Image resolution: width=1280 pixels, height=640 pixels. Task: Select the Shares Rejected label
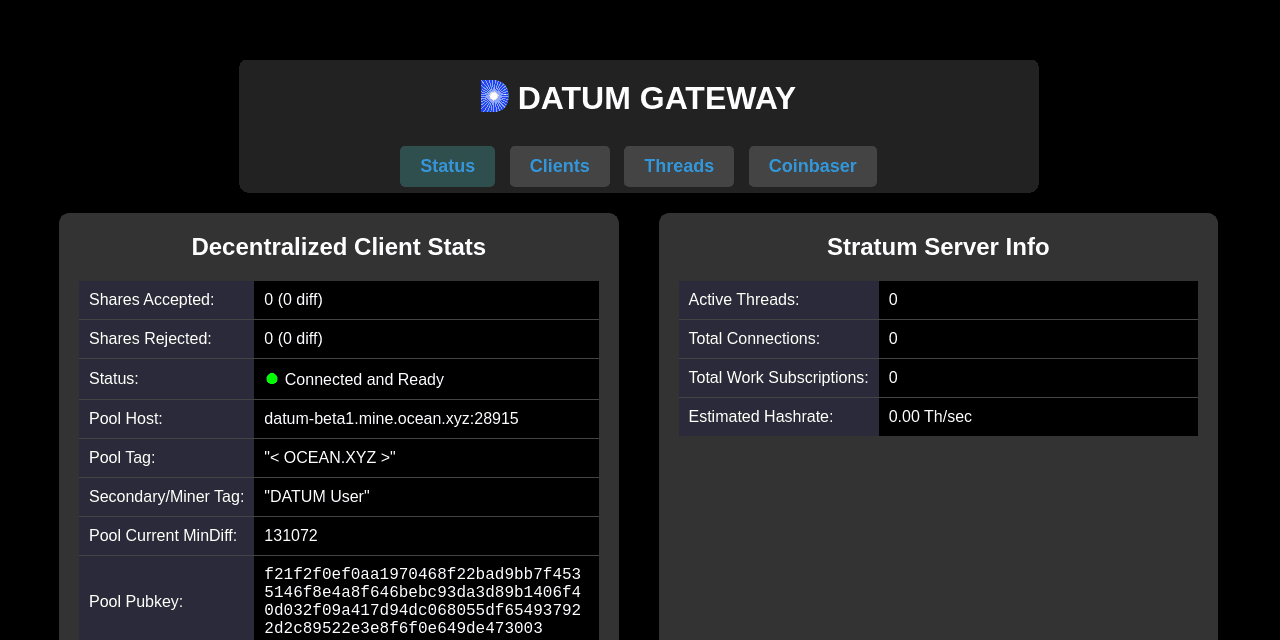pos(150,339)
